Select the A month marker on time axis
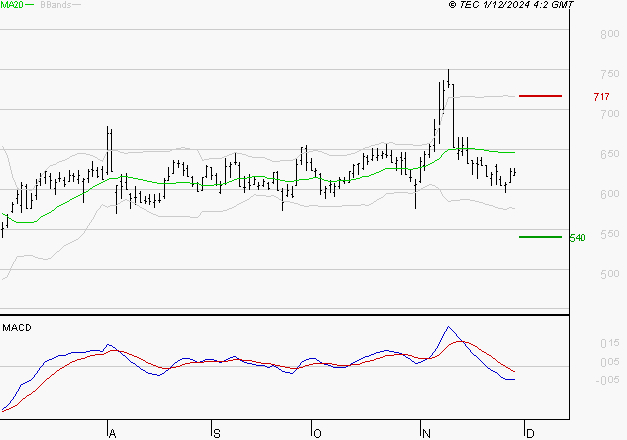 pos(112,432)
